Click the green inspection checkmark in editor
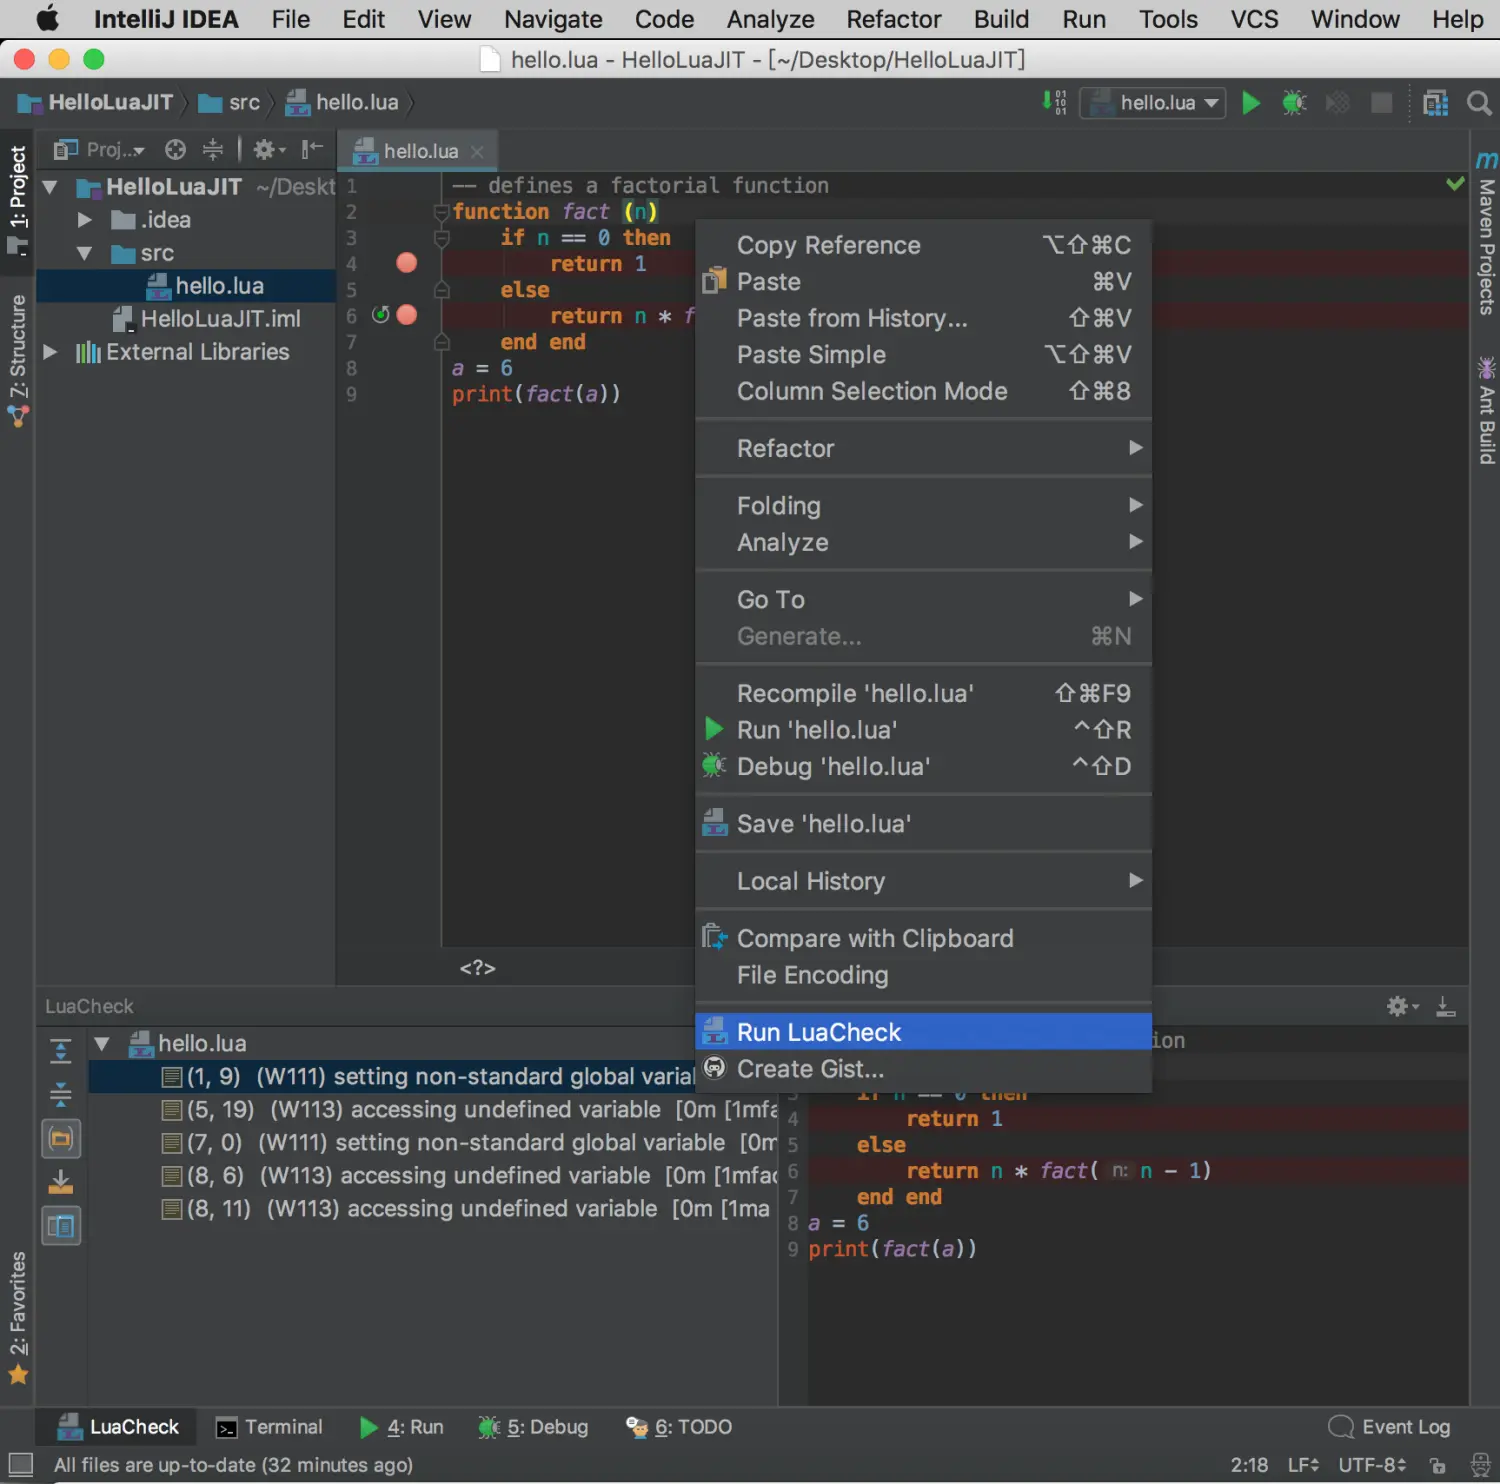 click(1456, 184)
